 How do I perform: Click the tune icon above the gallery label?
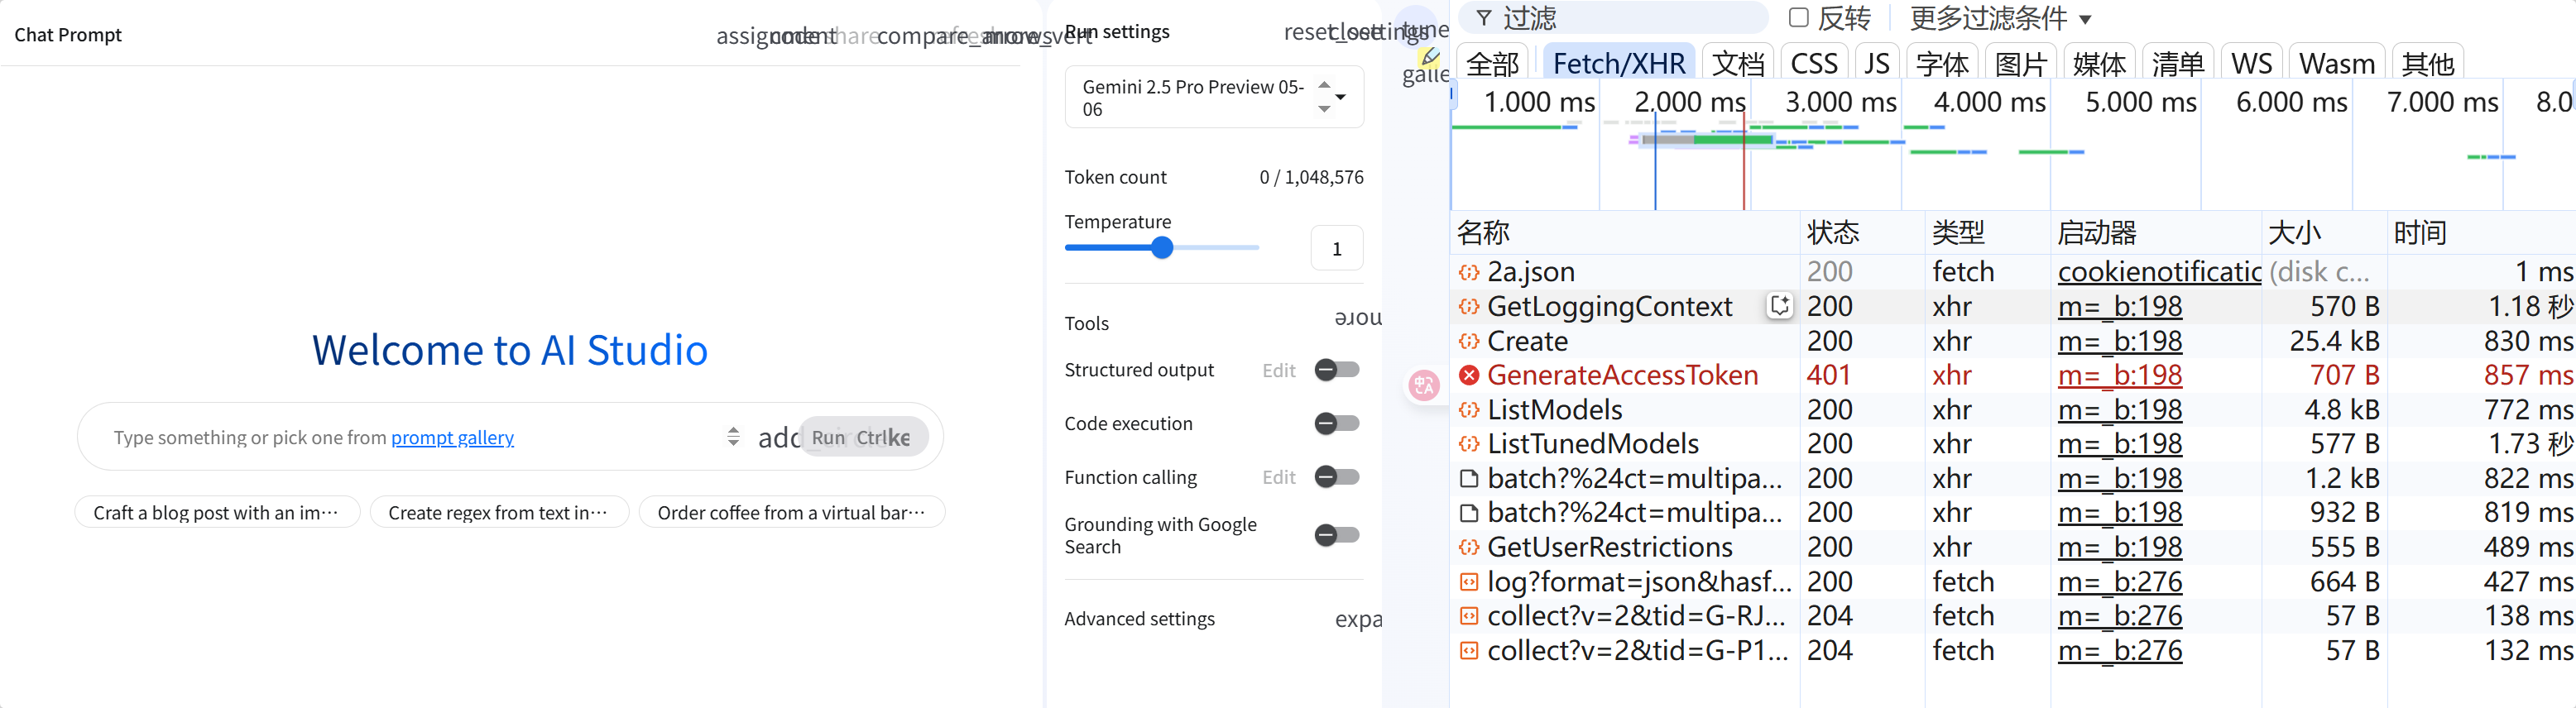coord(1424,30)
